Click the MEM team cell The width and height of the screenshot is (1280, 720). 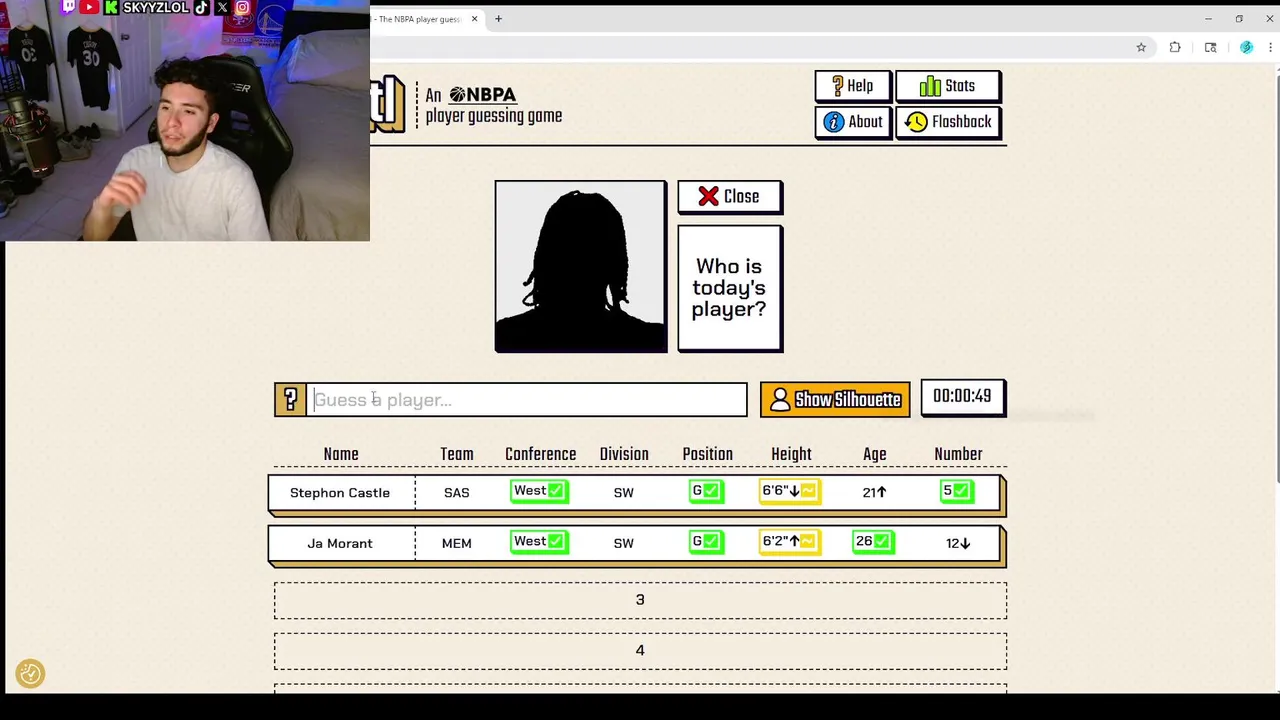(456, 543)
